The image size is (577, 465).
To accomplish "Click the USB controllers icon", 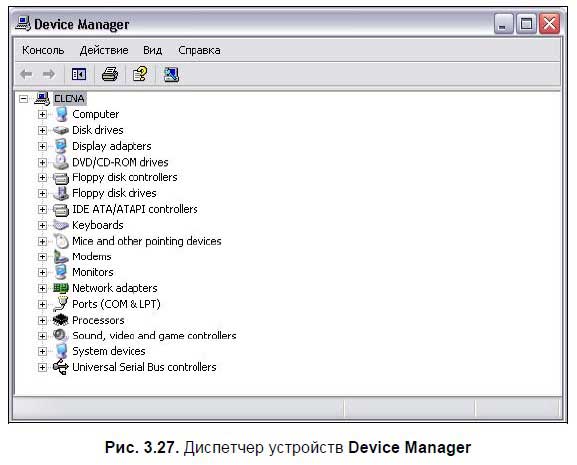I will (61, 367).
